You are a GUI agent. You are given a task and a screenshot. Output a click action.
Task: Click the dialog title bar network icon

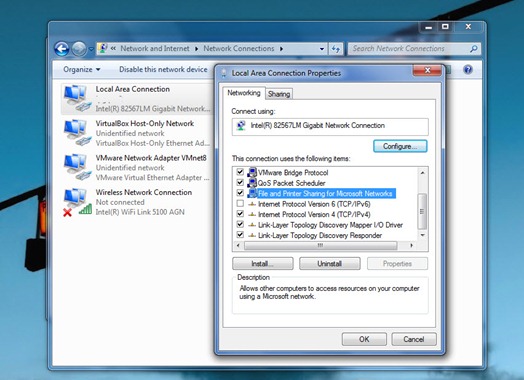tap(223, 73)
